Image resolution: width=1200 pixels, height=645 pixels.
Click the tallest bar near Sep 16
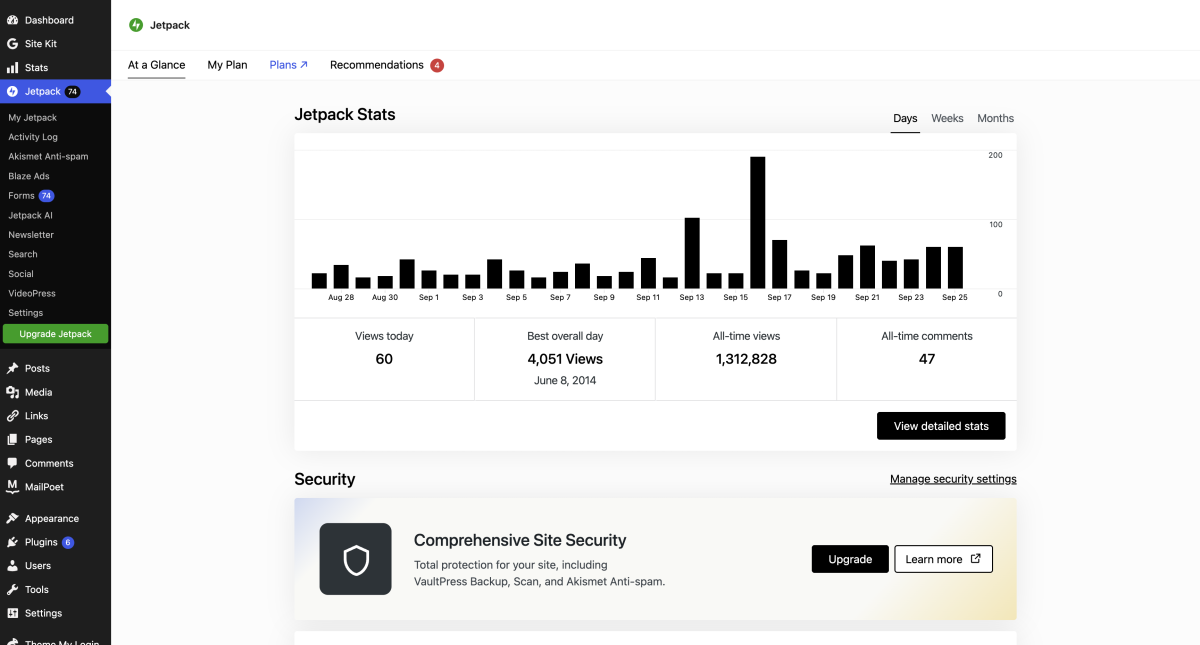(758, 223)
